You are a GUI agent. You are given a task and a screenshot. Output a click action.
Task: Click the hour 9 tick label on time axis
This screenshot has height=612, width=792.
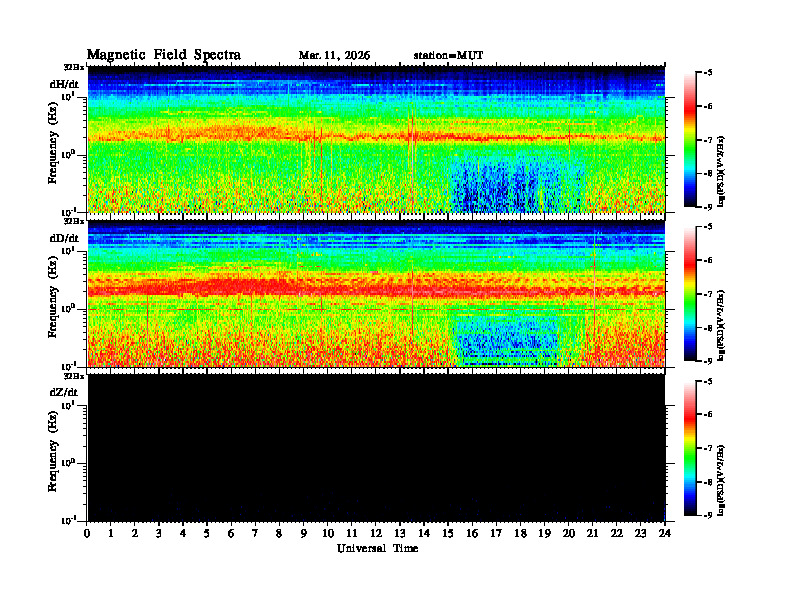point(304,534)
